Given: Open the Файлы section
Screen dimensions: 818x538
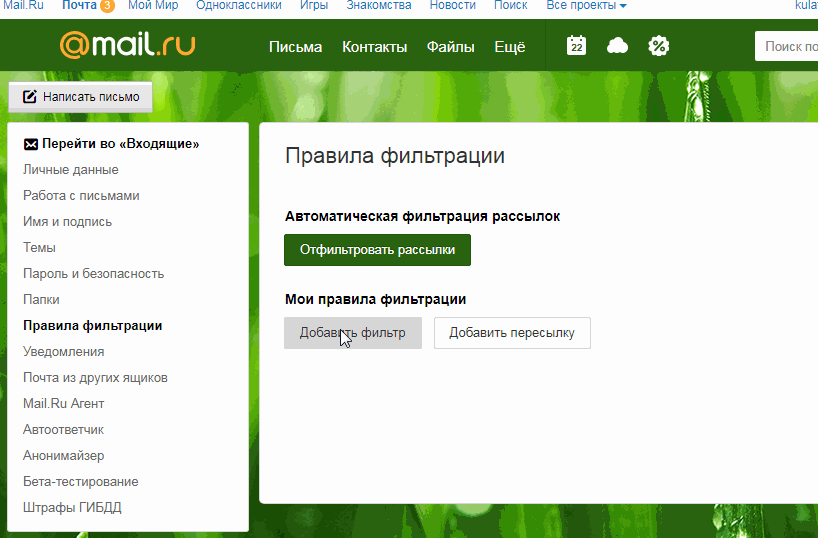Looking at the screenshot, I should 450,47.
